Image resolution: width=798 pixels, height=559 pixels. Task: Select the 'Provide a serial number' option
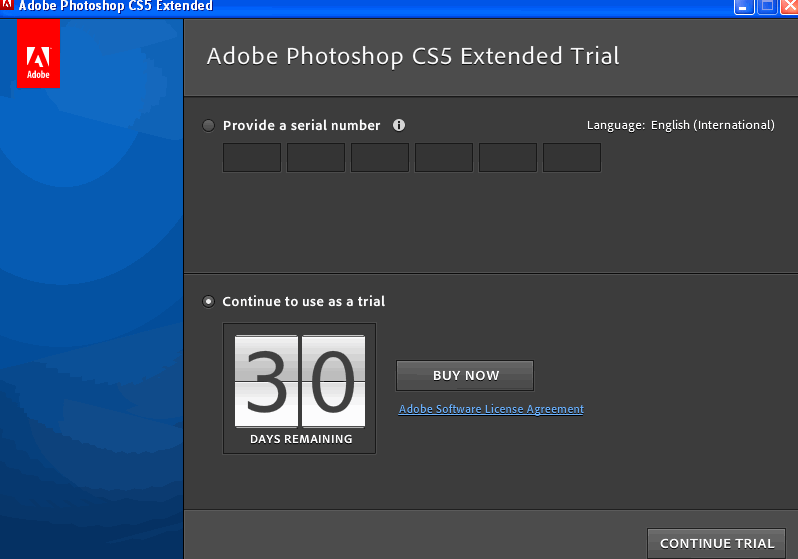click(x=208, y=126)
